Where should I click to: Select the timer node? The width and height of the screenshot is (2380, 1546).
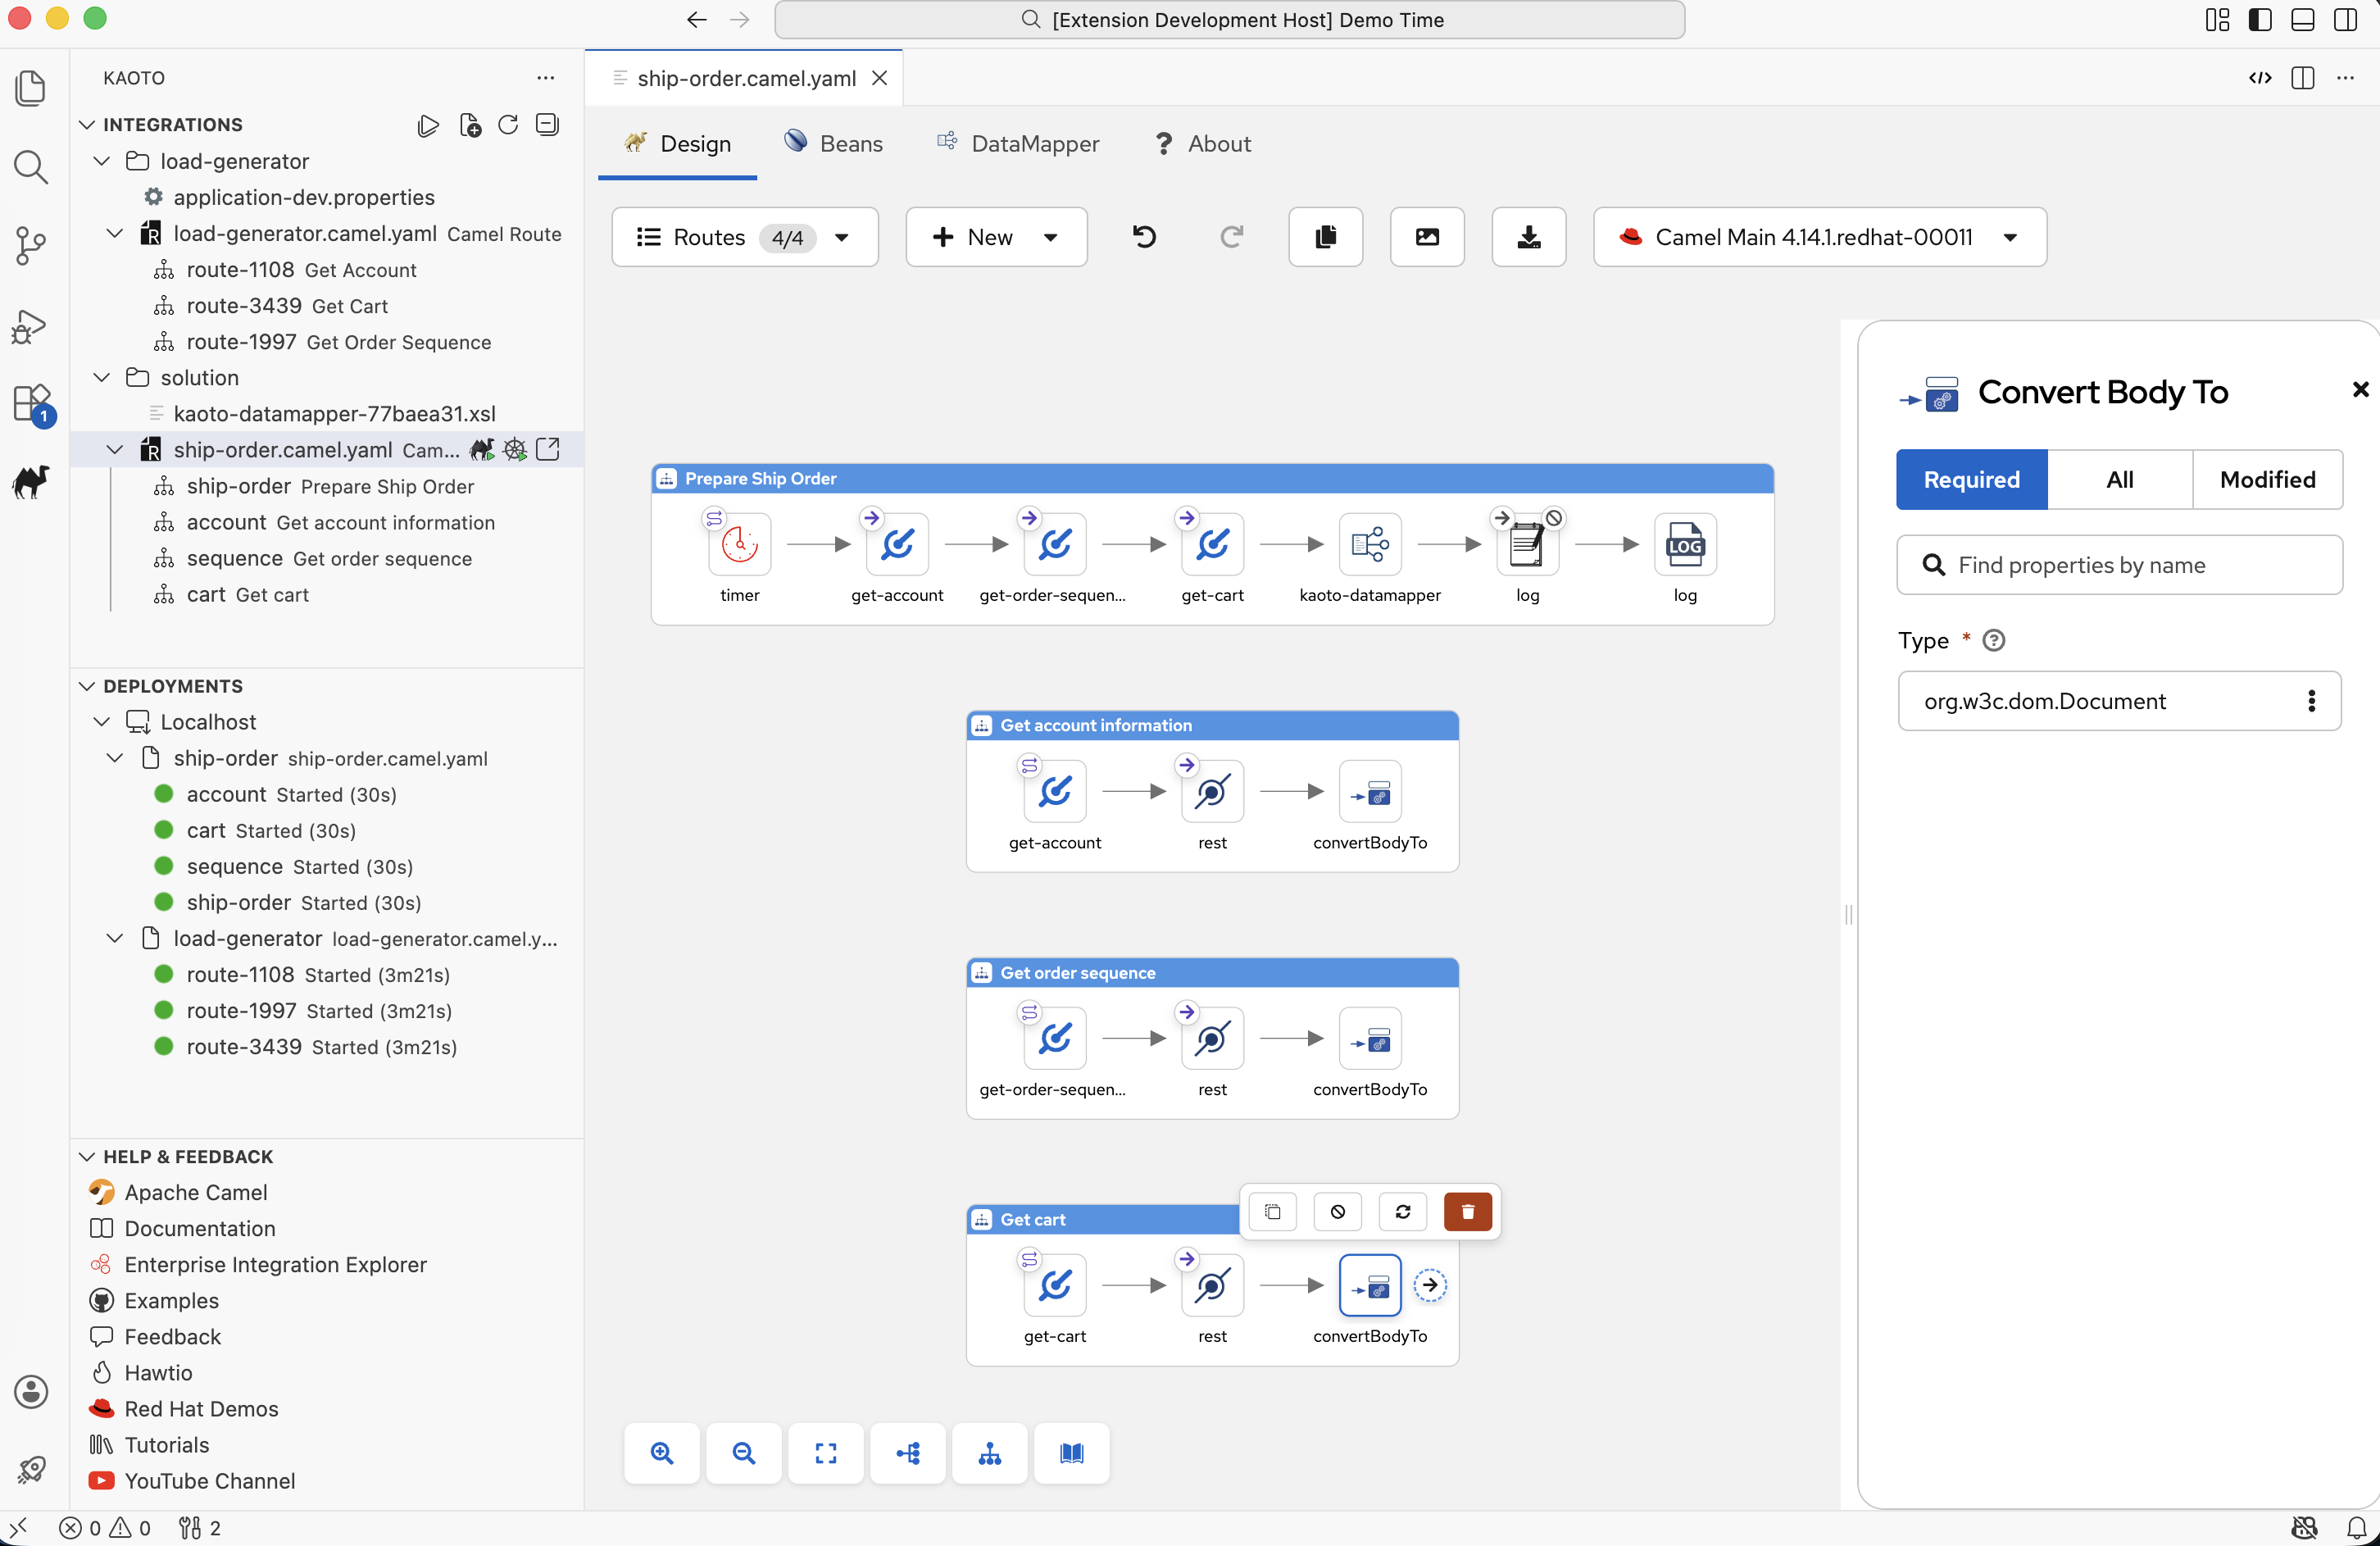point(739,545)
